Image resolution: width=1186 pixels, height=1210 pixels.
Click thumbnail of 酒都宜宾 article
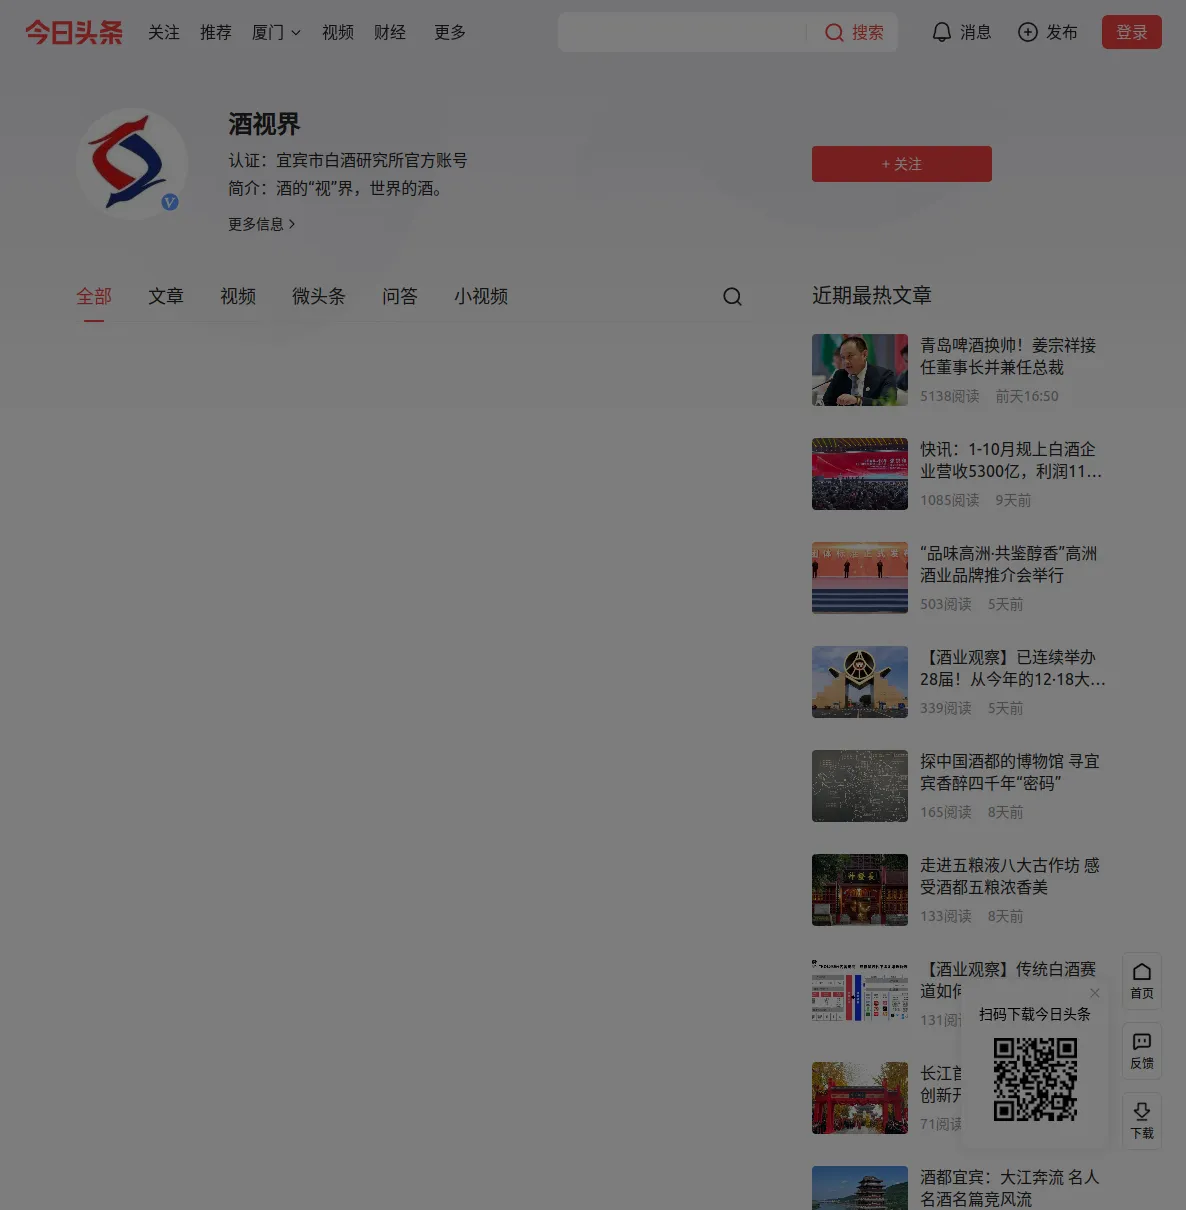860,1188
